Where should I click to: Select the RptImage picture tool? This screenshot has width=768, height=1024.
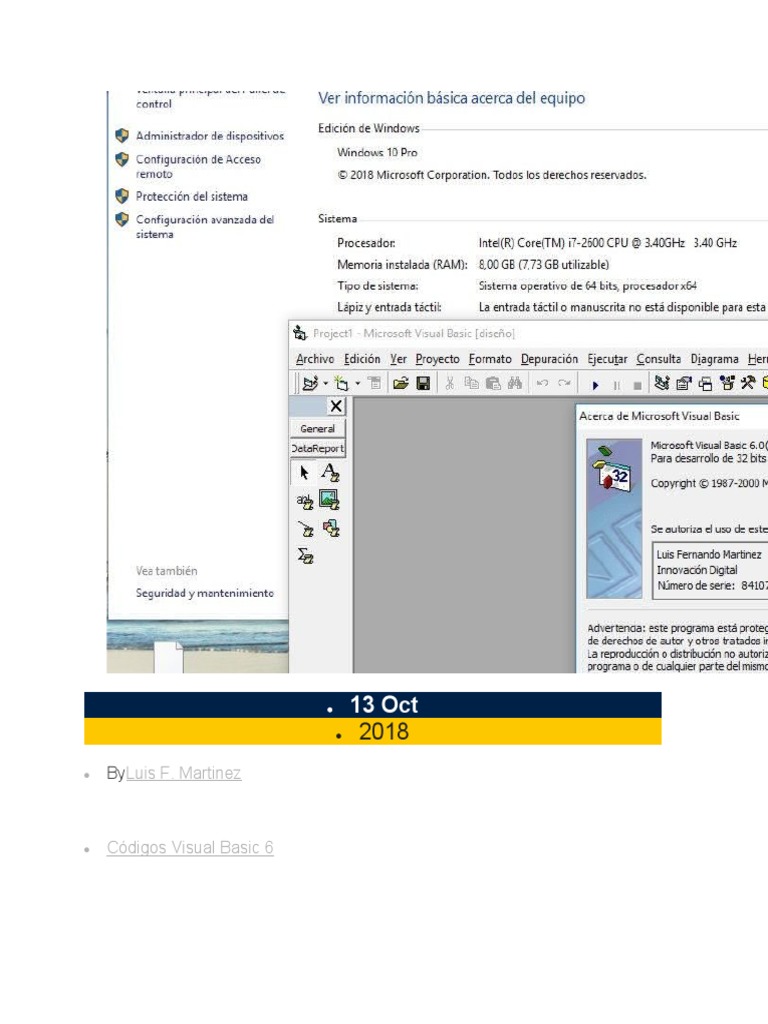pyautogui.click(x=330, y=500)
